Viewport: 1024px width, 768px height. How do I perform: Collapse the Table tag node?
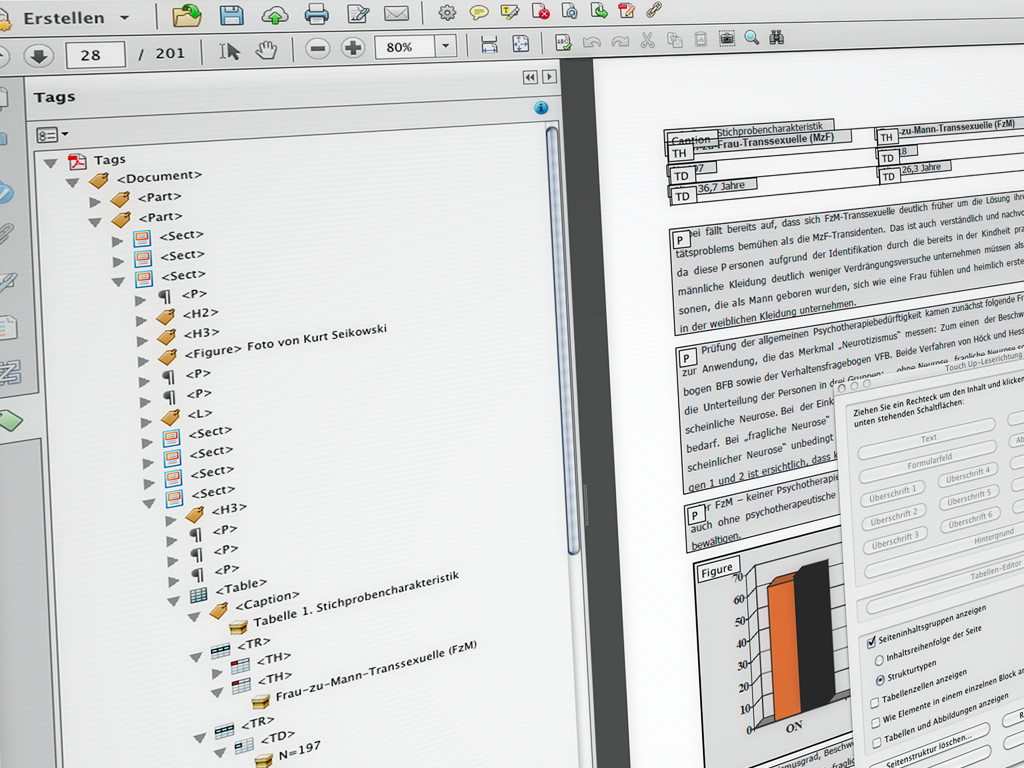pos(174,601)
